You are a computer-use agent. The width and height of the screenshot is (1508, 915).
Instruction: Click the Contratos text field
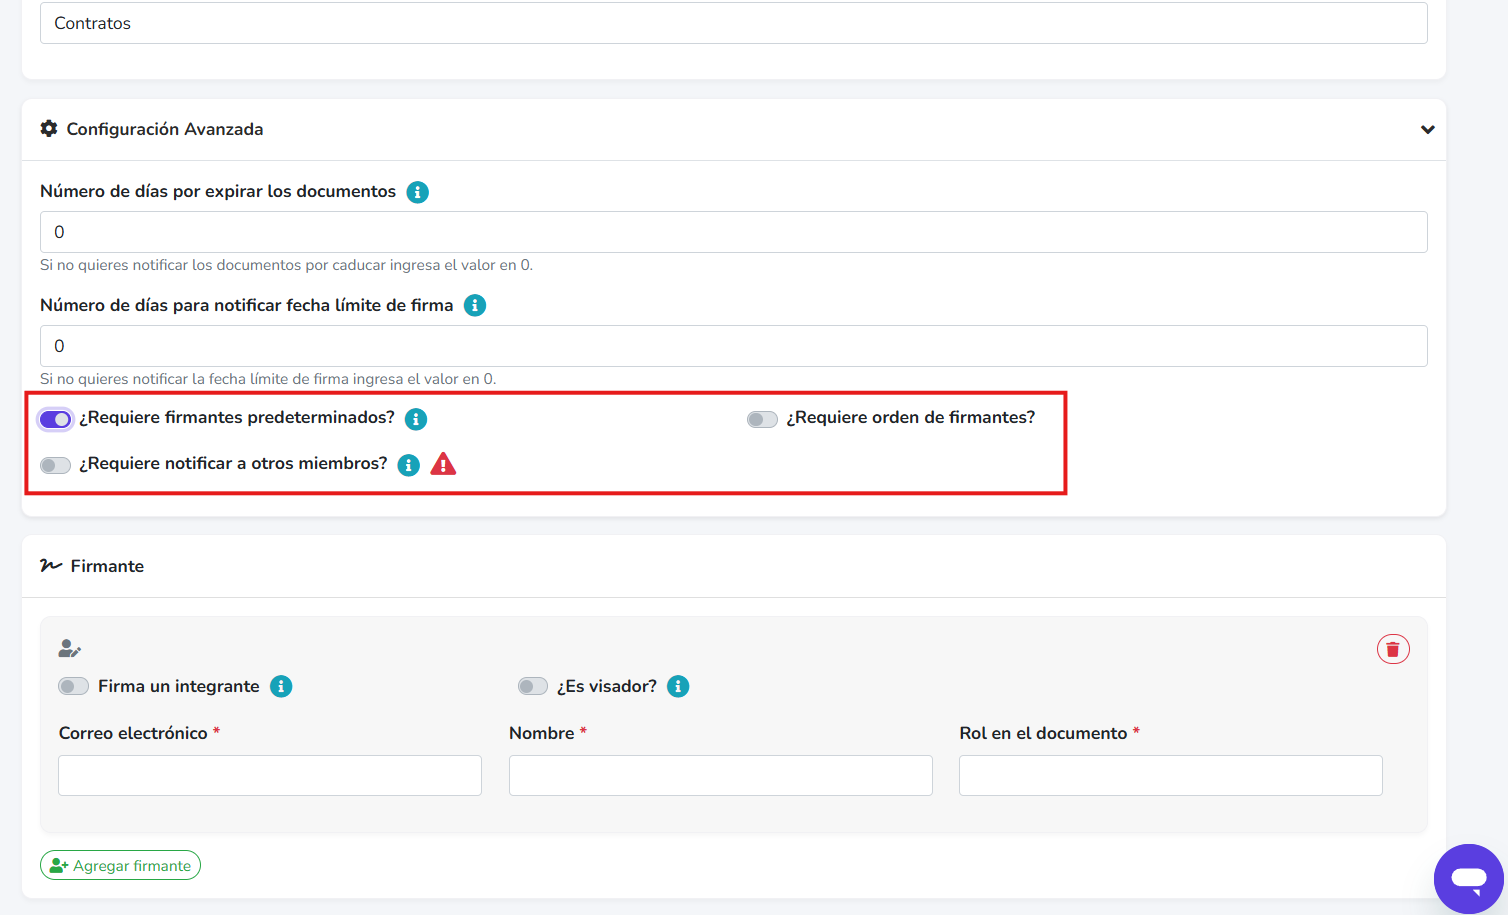click(x=733, y=23)
